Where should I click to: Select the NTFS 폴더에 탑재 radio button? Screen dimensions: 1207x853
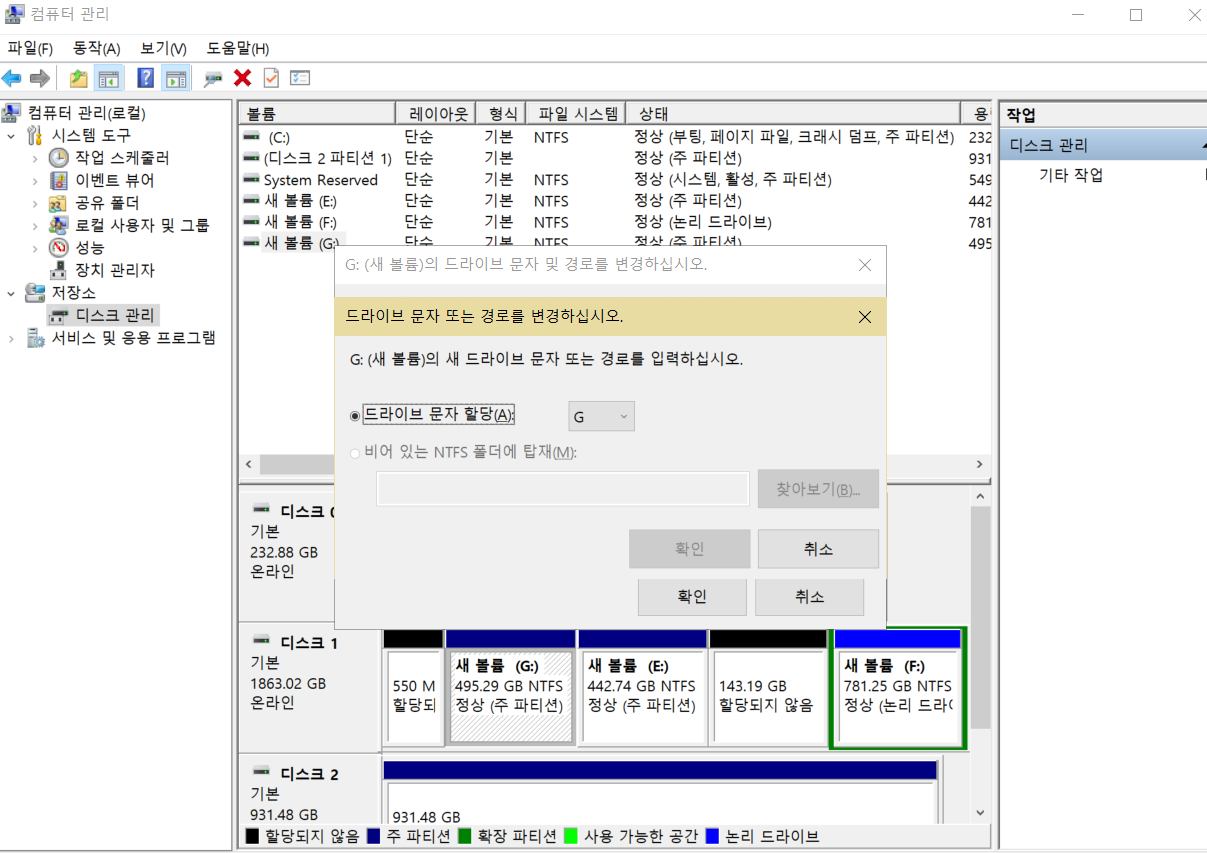pos(356,453)
